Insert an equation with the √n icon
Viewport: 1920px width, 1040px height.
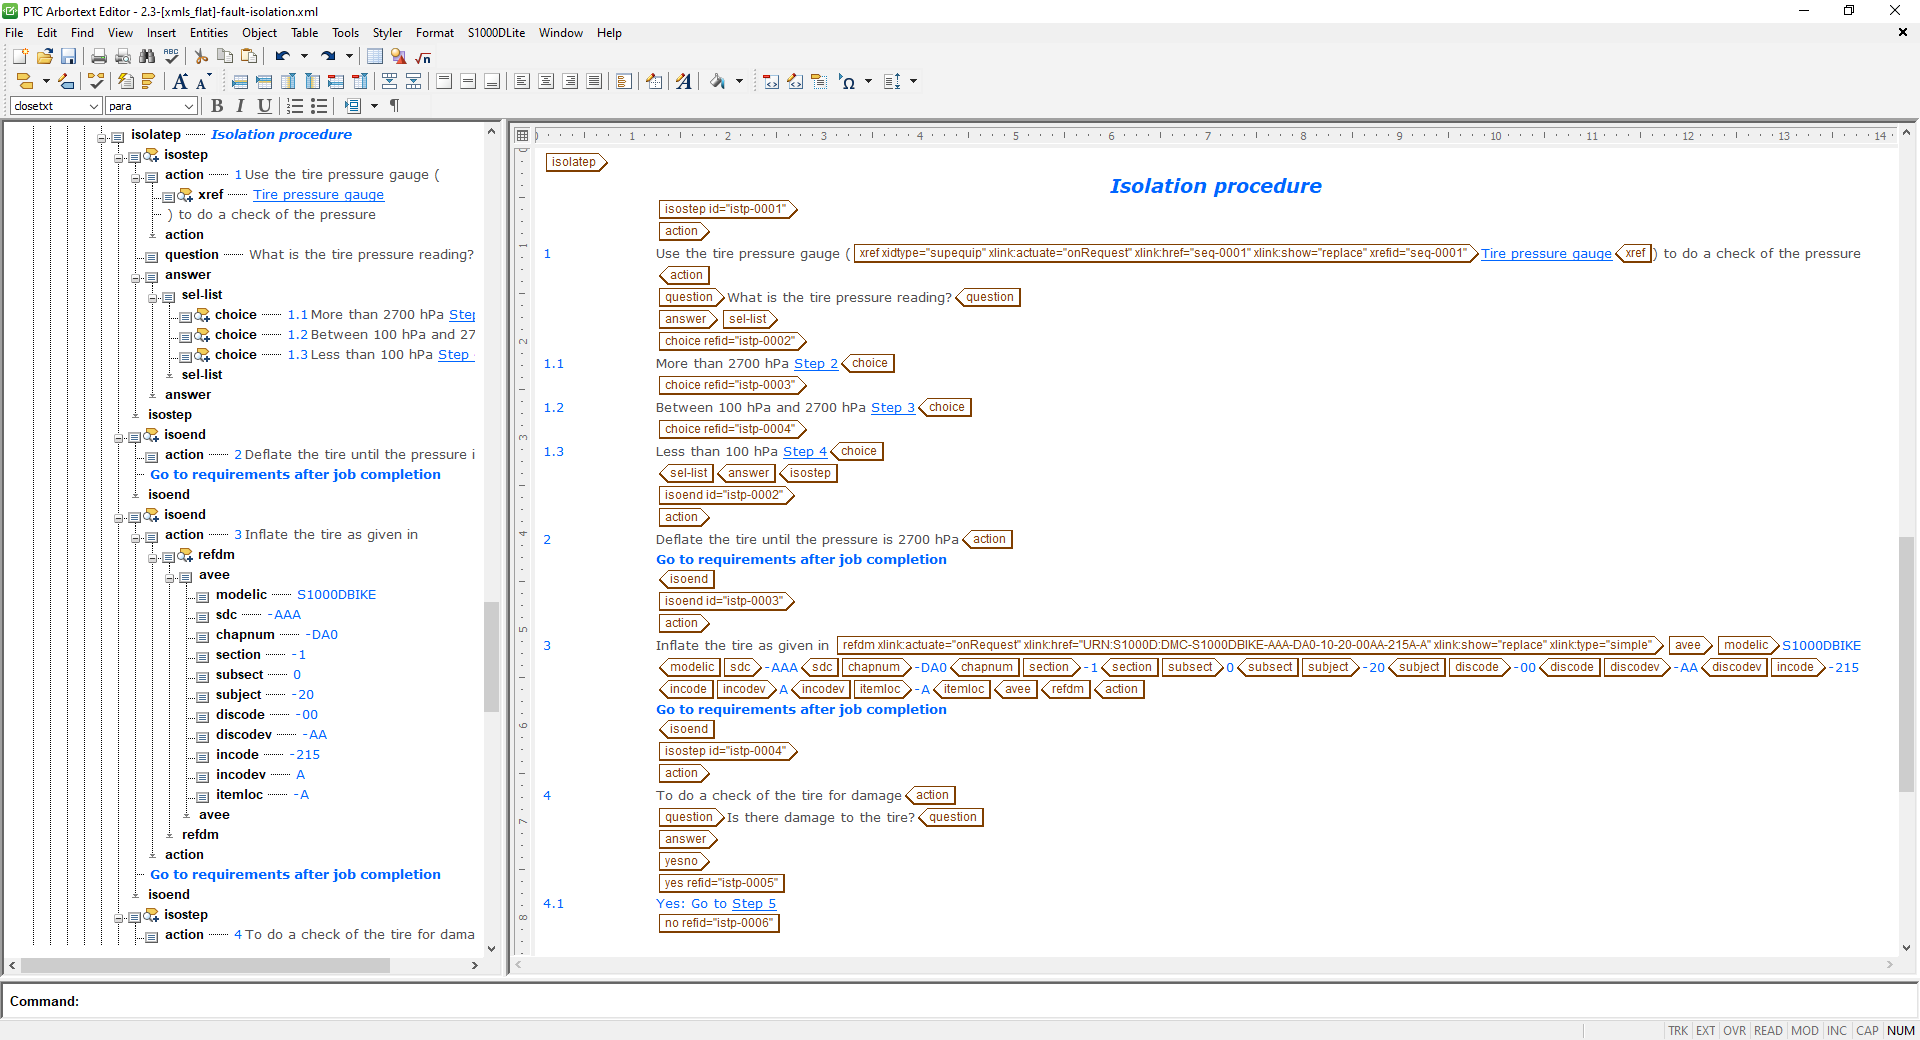(x=423, y=57)
